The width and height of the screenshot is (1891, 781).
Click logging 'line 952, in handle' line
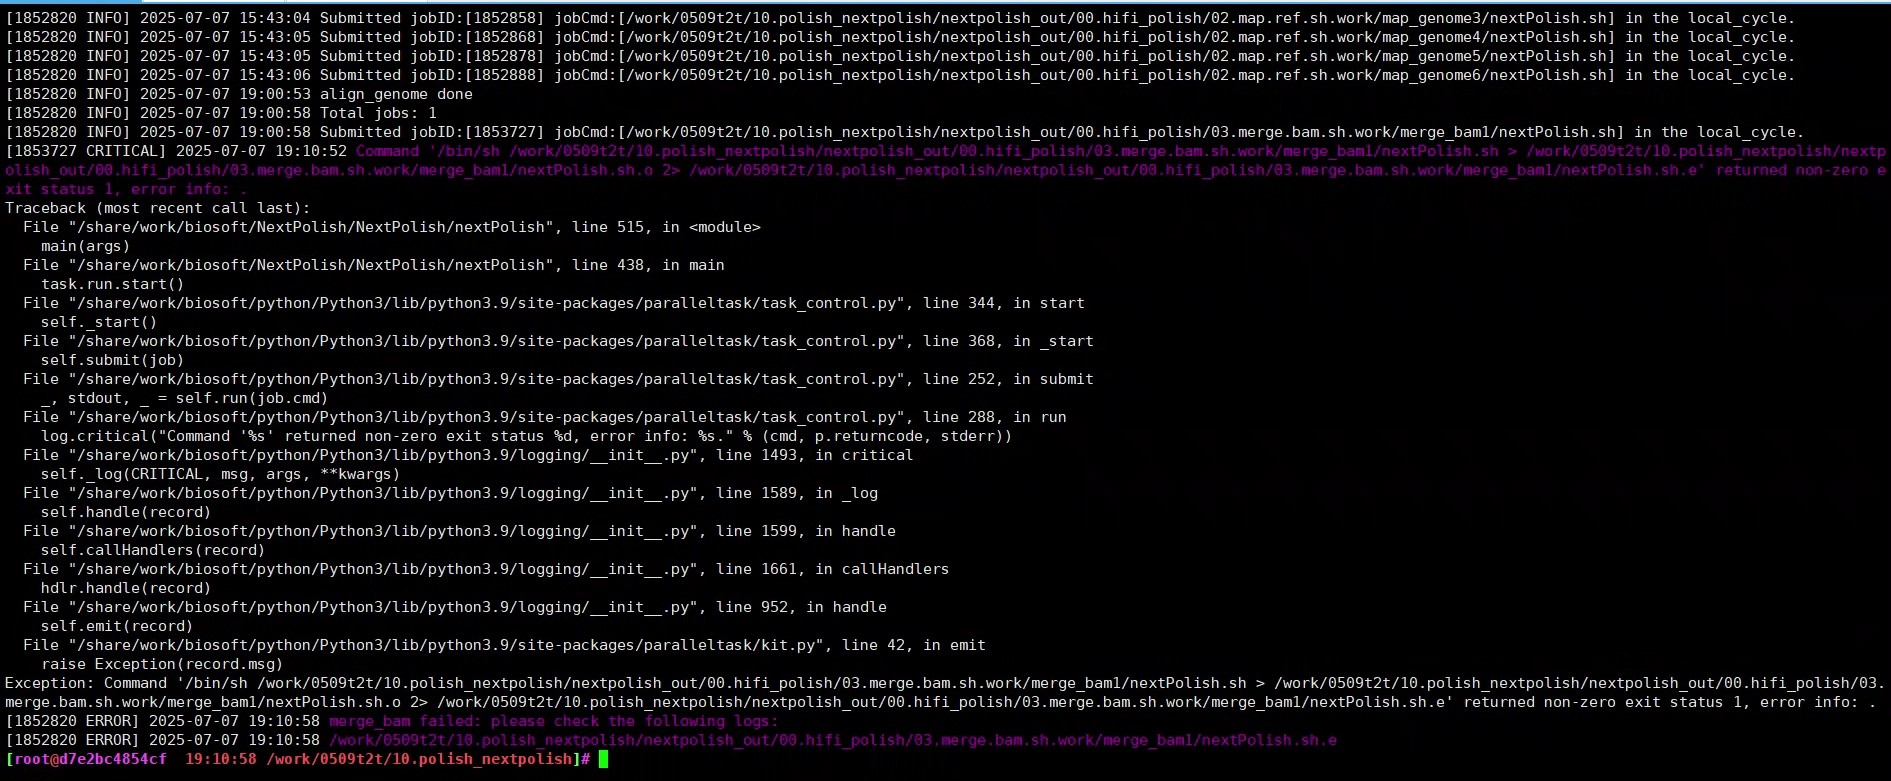[455, 607]
